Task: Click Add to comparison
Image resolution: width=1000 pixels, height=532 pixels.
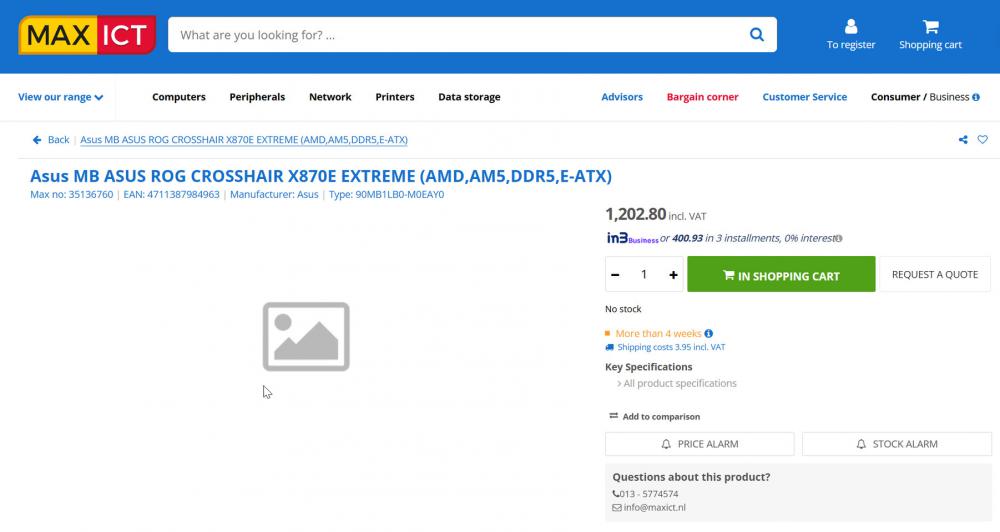Action: pyautogui.click(x=655, y=417)
